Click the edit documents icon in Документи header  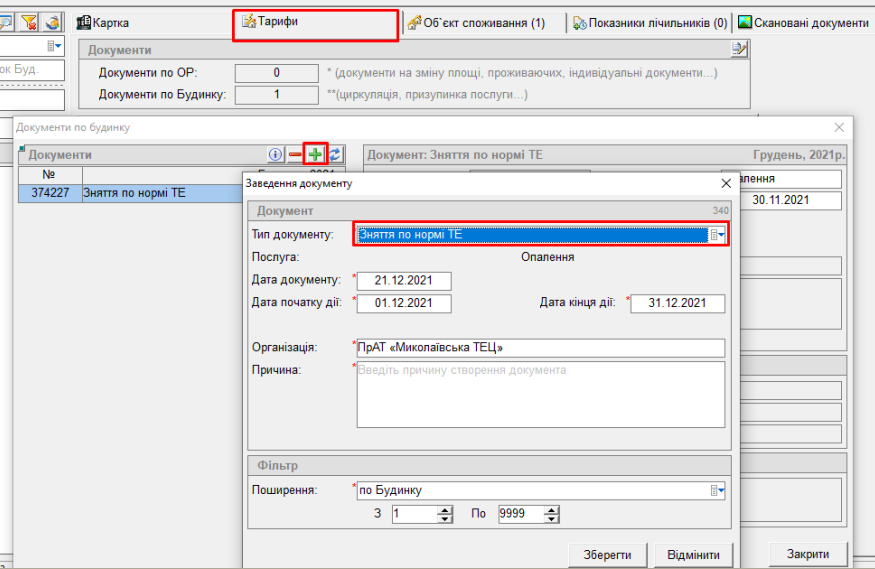pyautogui.click(x=739, y=49)
